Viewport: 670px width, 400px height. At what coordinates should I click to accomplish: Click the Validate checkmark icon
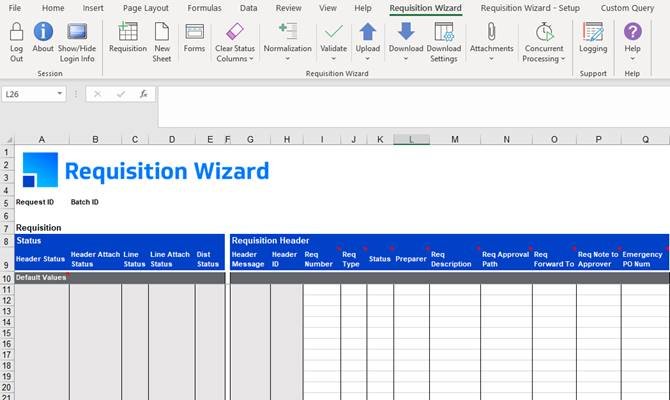click(x=334, y=31)
